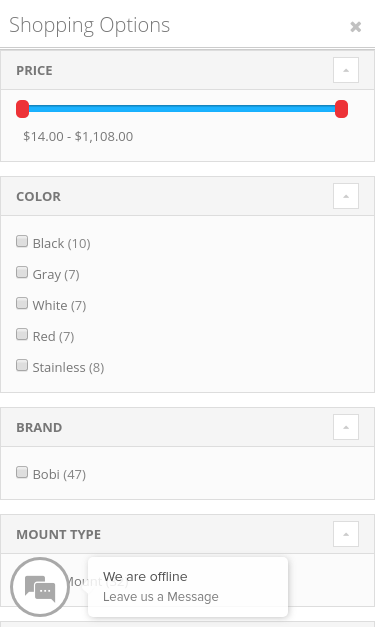Click the minimum price slider handle
This screenshot has width=375, height=627.
pos(22,109)
